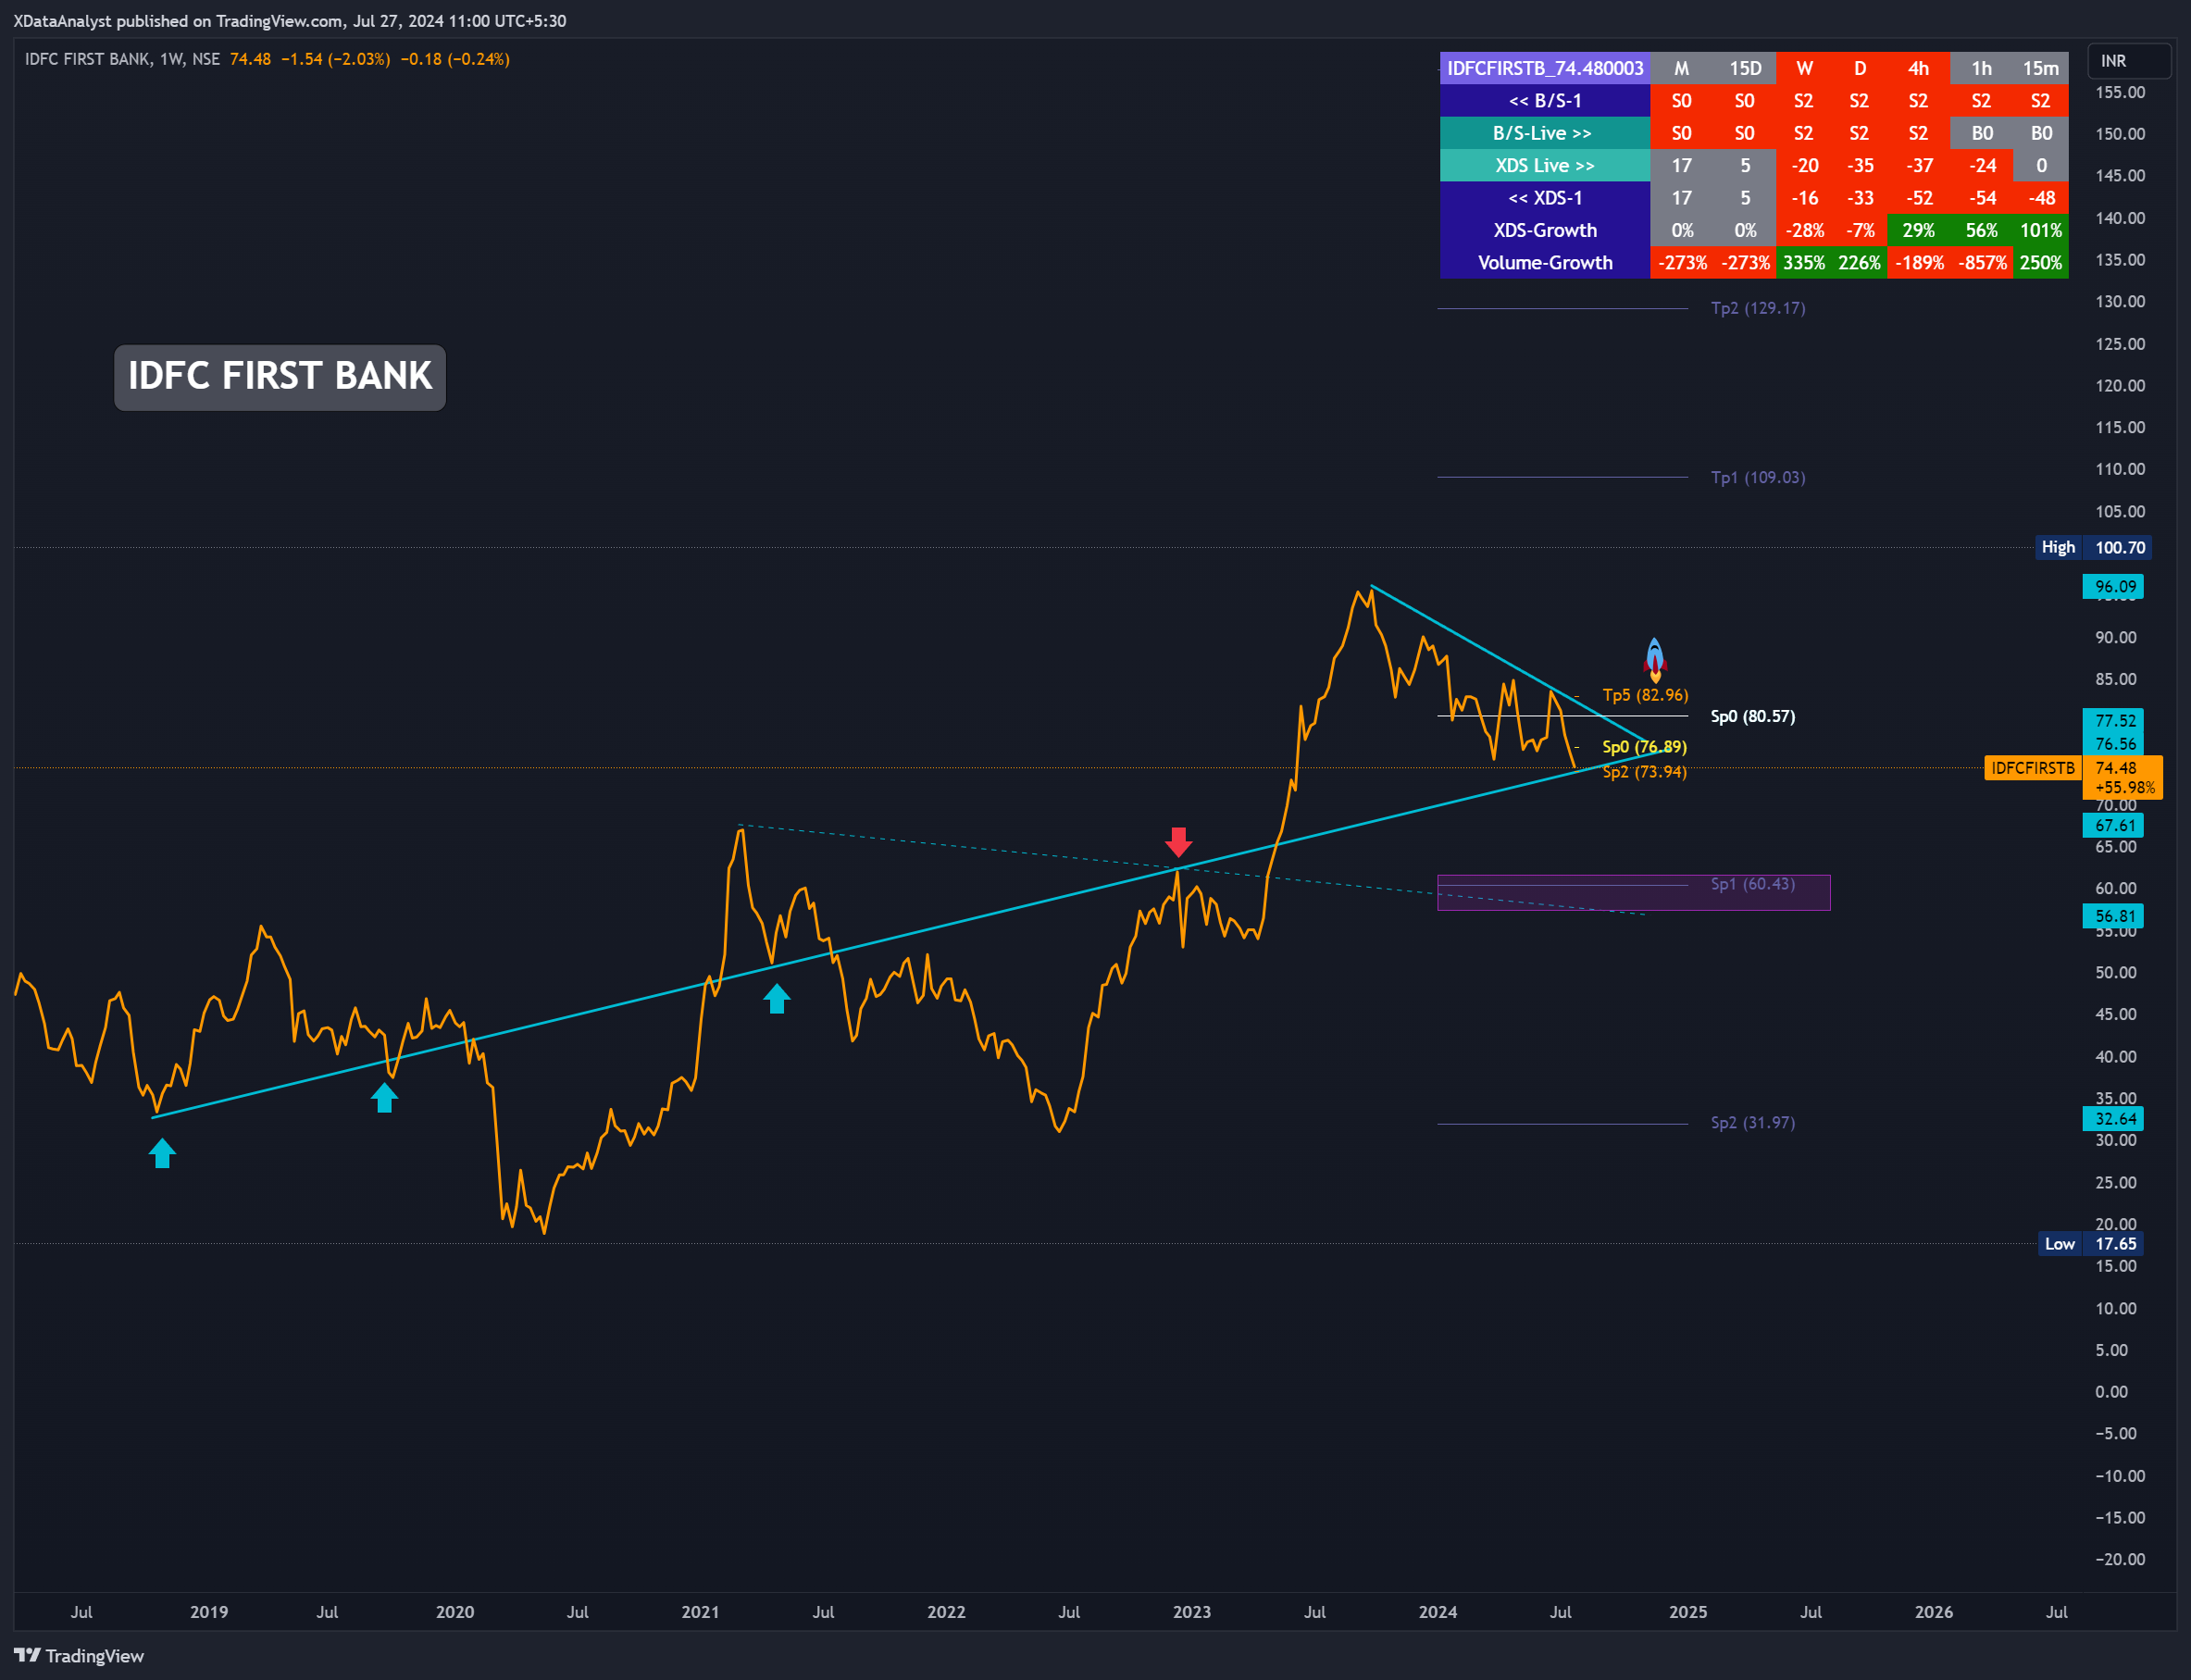The width and height of the screenshot is (2191, 1680).
Task: Click the Sp1 (60.43) level label
Action: [1753, 884]
